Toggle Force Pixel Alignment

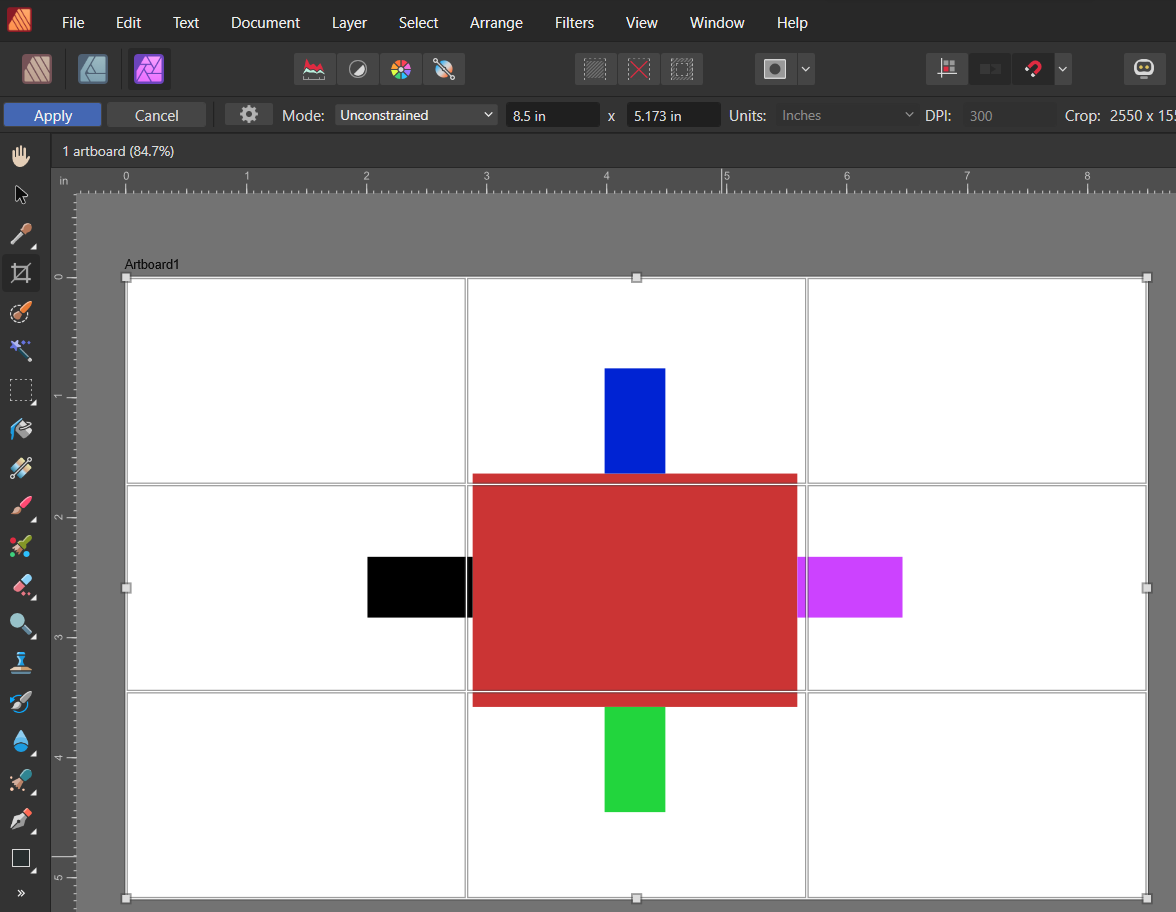point(947,69)
